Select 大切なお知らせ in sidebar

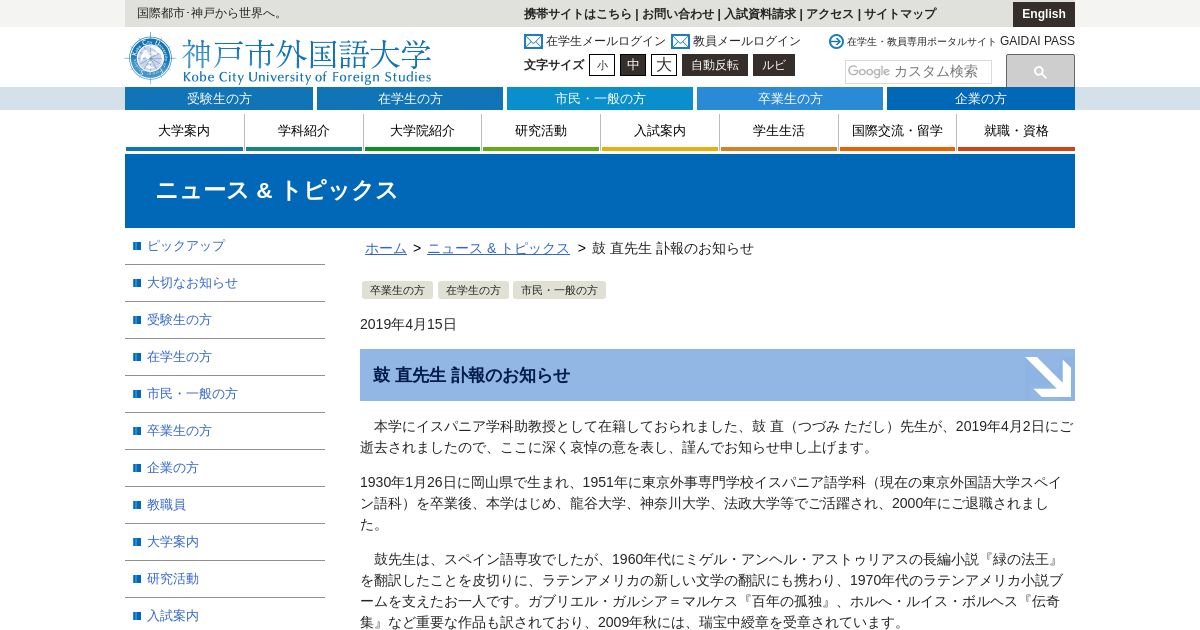point(192,283)
